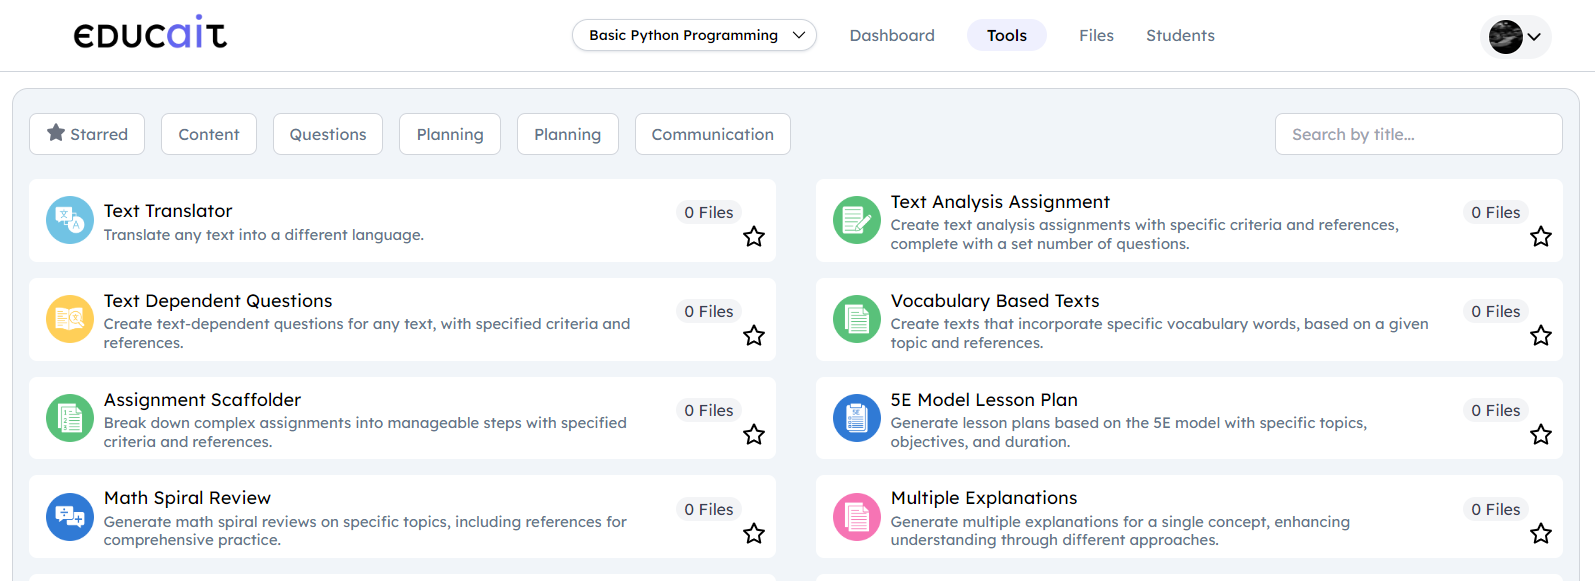
Task: Click the Search by title field
Action: pyautogui.click(x=1418, y=134)
